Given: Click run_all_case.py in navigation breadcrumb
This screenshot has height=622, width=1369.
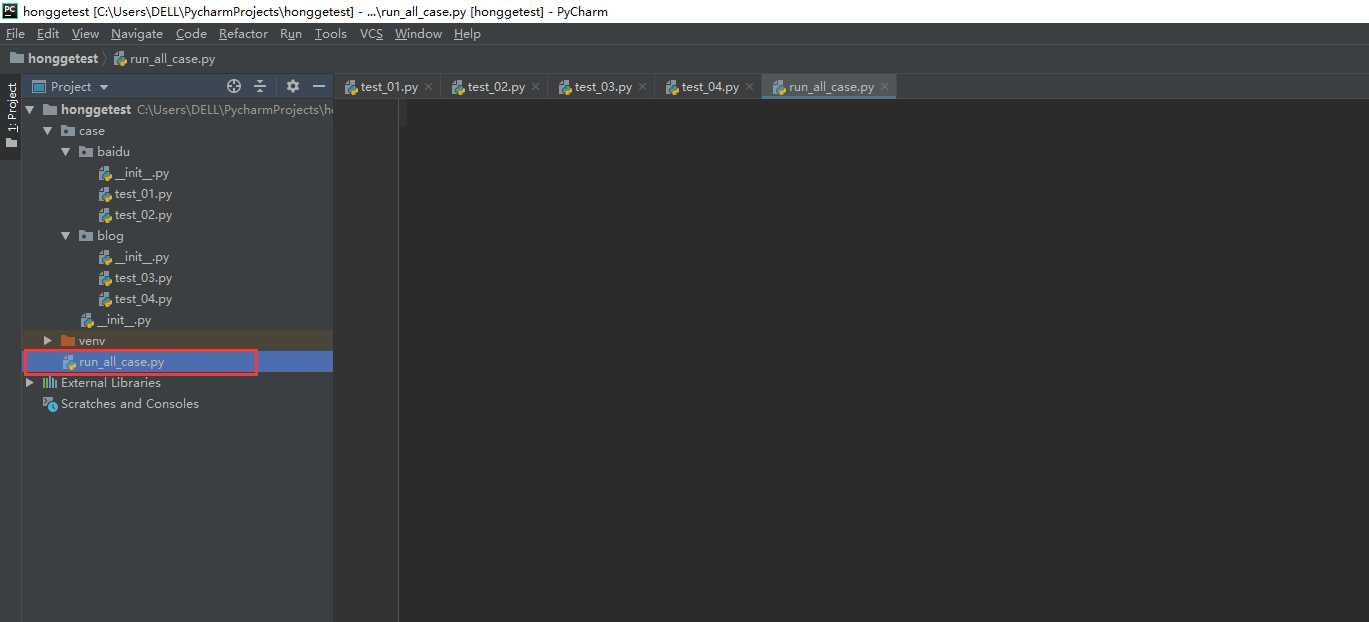Looking at the screenshot, I should pos(164,59).
